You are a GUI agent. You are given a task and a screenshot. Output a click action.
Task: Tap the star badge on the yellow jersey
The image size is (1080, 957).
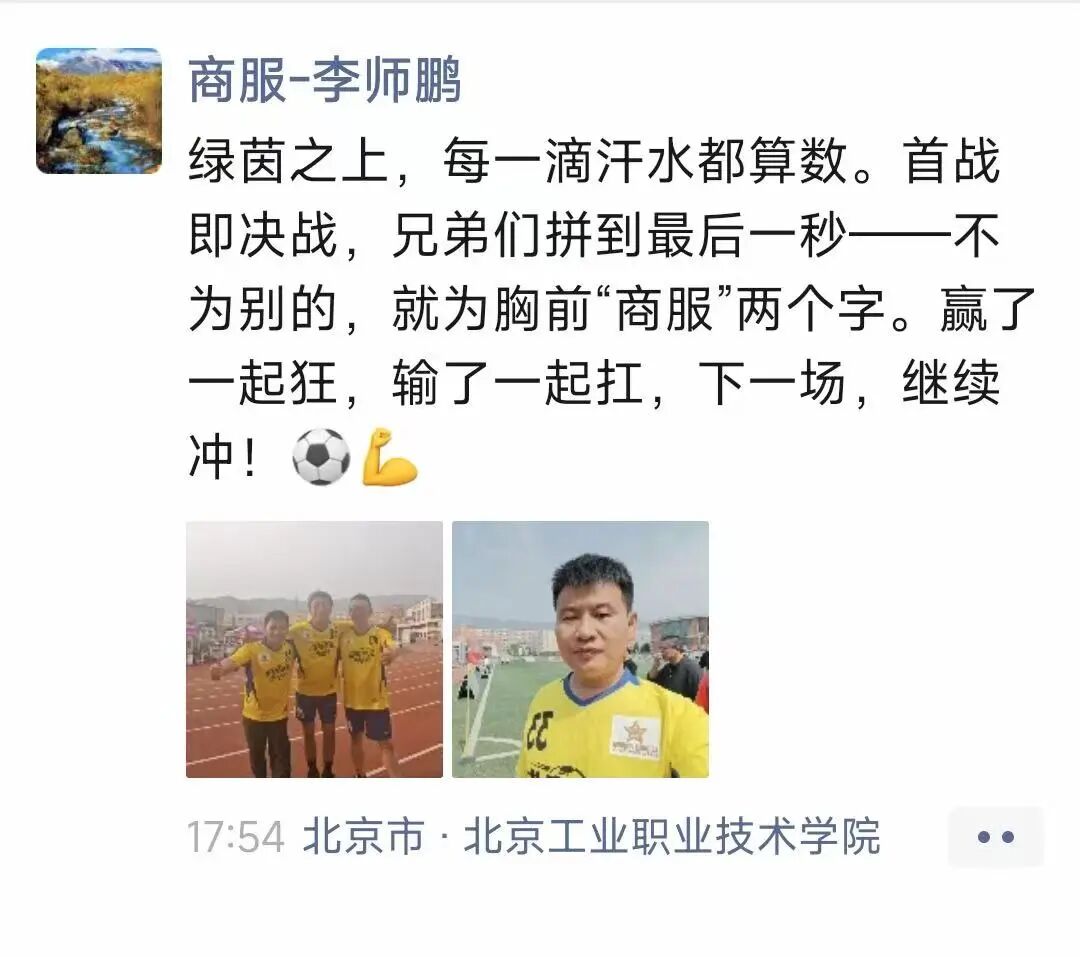pyautogui.click(x=635, y=737)
